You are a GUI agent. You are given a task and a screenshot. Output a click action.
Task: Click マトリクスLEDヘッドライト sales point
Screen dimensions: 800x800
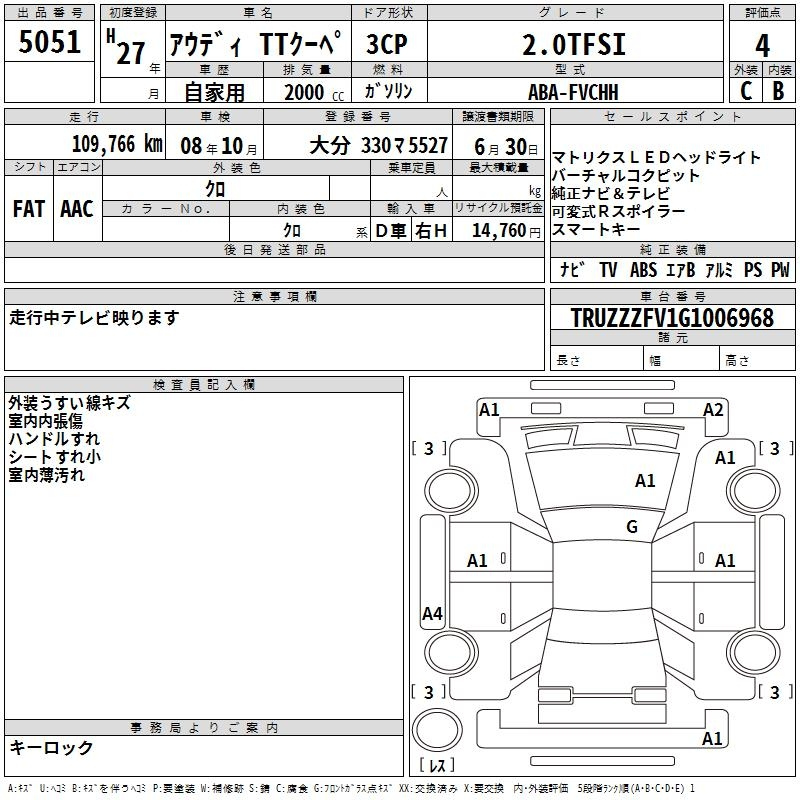tap(656, 157)
